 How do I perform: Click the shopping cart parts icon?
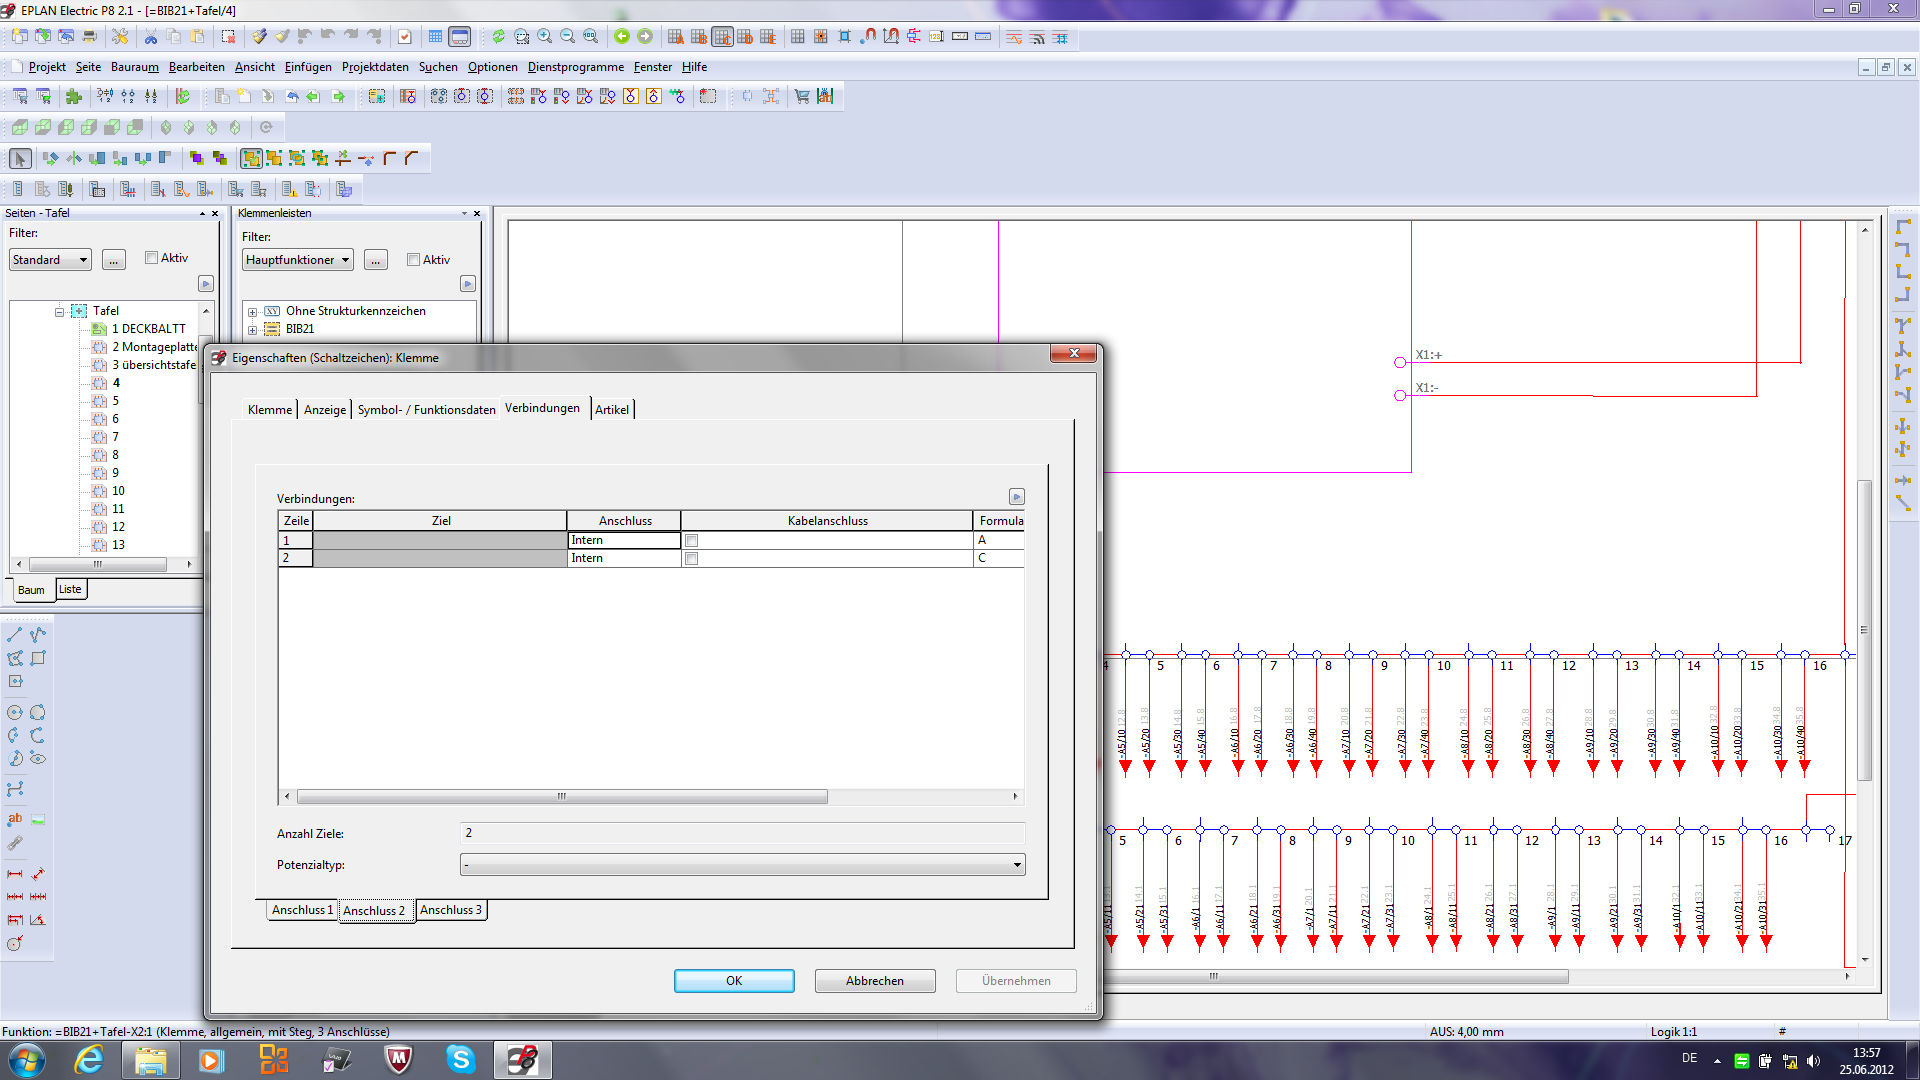pos(802,96)
